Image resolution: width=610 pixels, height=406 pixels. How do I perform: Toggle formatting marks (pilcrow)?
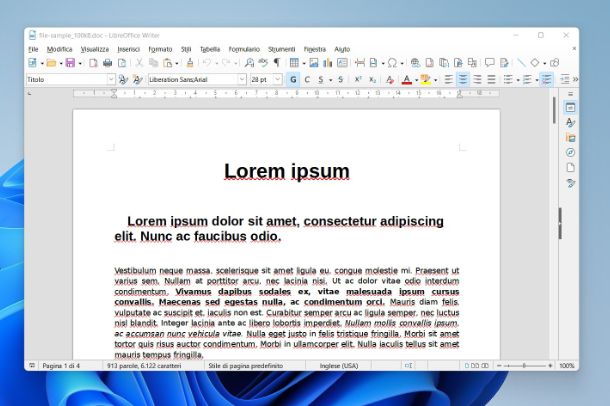coord(277,63)
